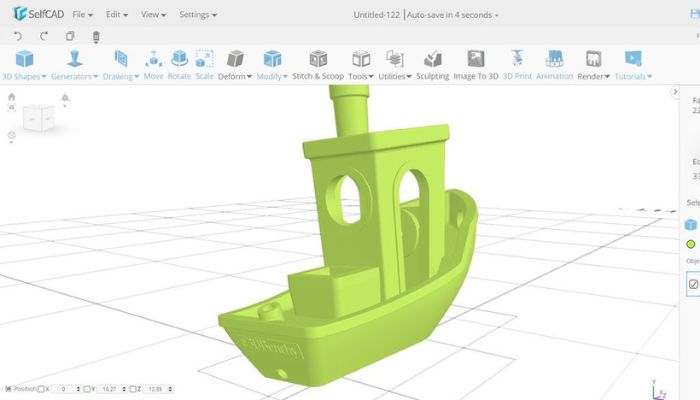Viewport: 700px width, 400px height.
Task: Open the view mode dropdown below the sphere icon
Action: click(x=12, y=142)
